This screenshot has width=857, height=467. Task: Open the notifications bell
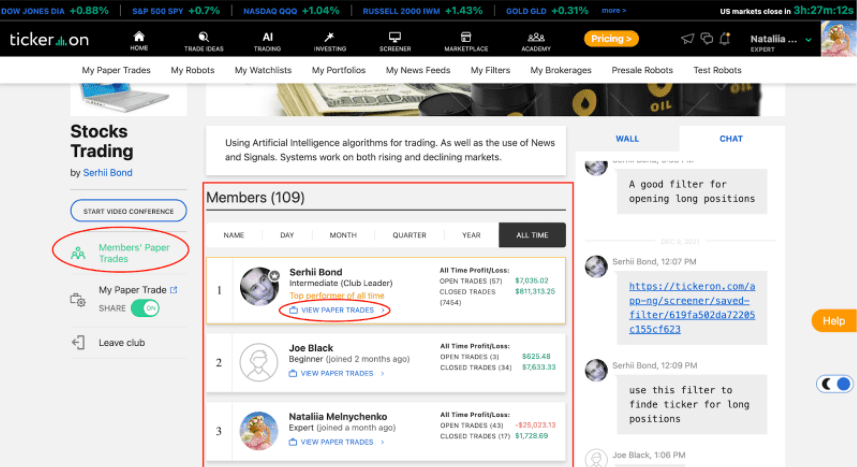point(725,38)
